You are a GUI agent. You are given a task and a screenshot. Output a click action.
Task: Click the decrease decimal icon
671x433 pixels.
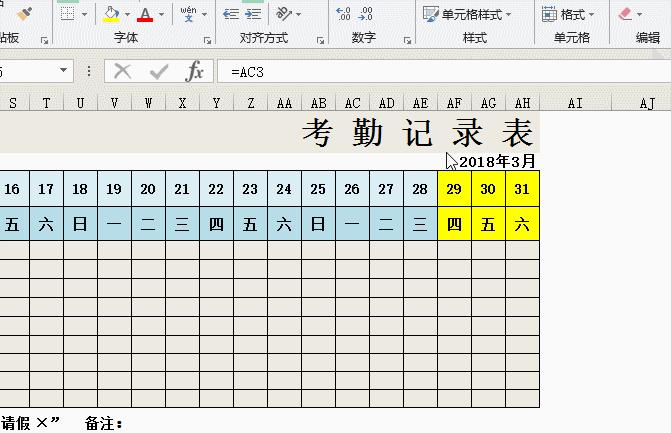tap(365, 14)
